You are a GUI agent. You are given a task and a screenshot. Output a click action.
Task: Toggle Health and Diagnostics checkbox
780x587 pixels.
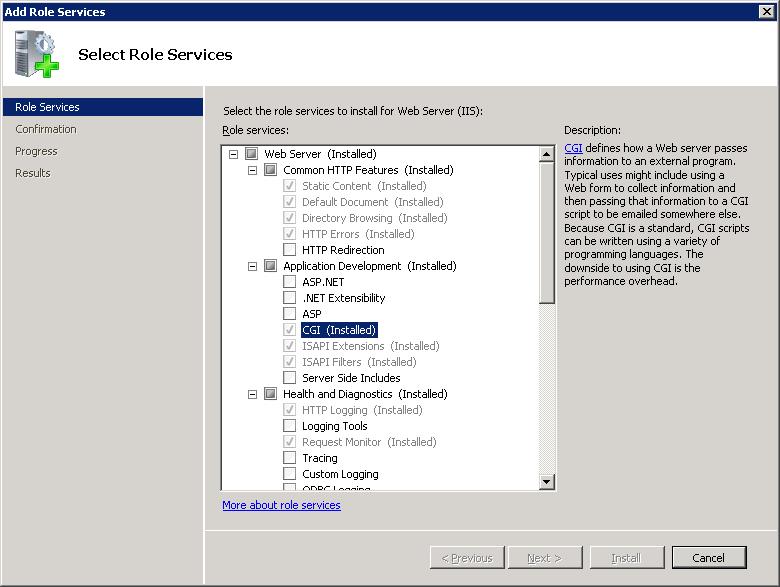[271, 393]
